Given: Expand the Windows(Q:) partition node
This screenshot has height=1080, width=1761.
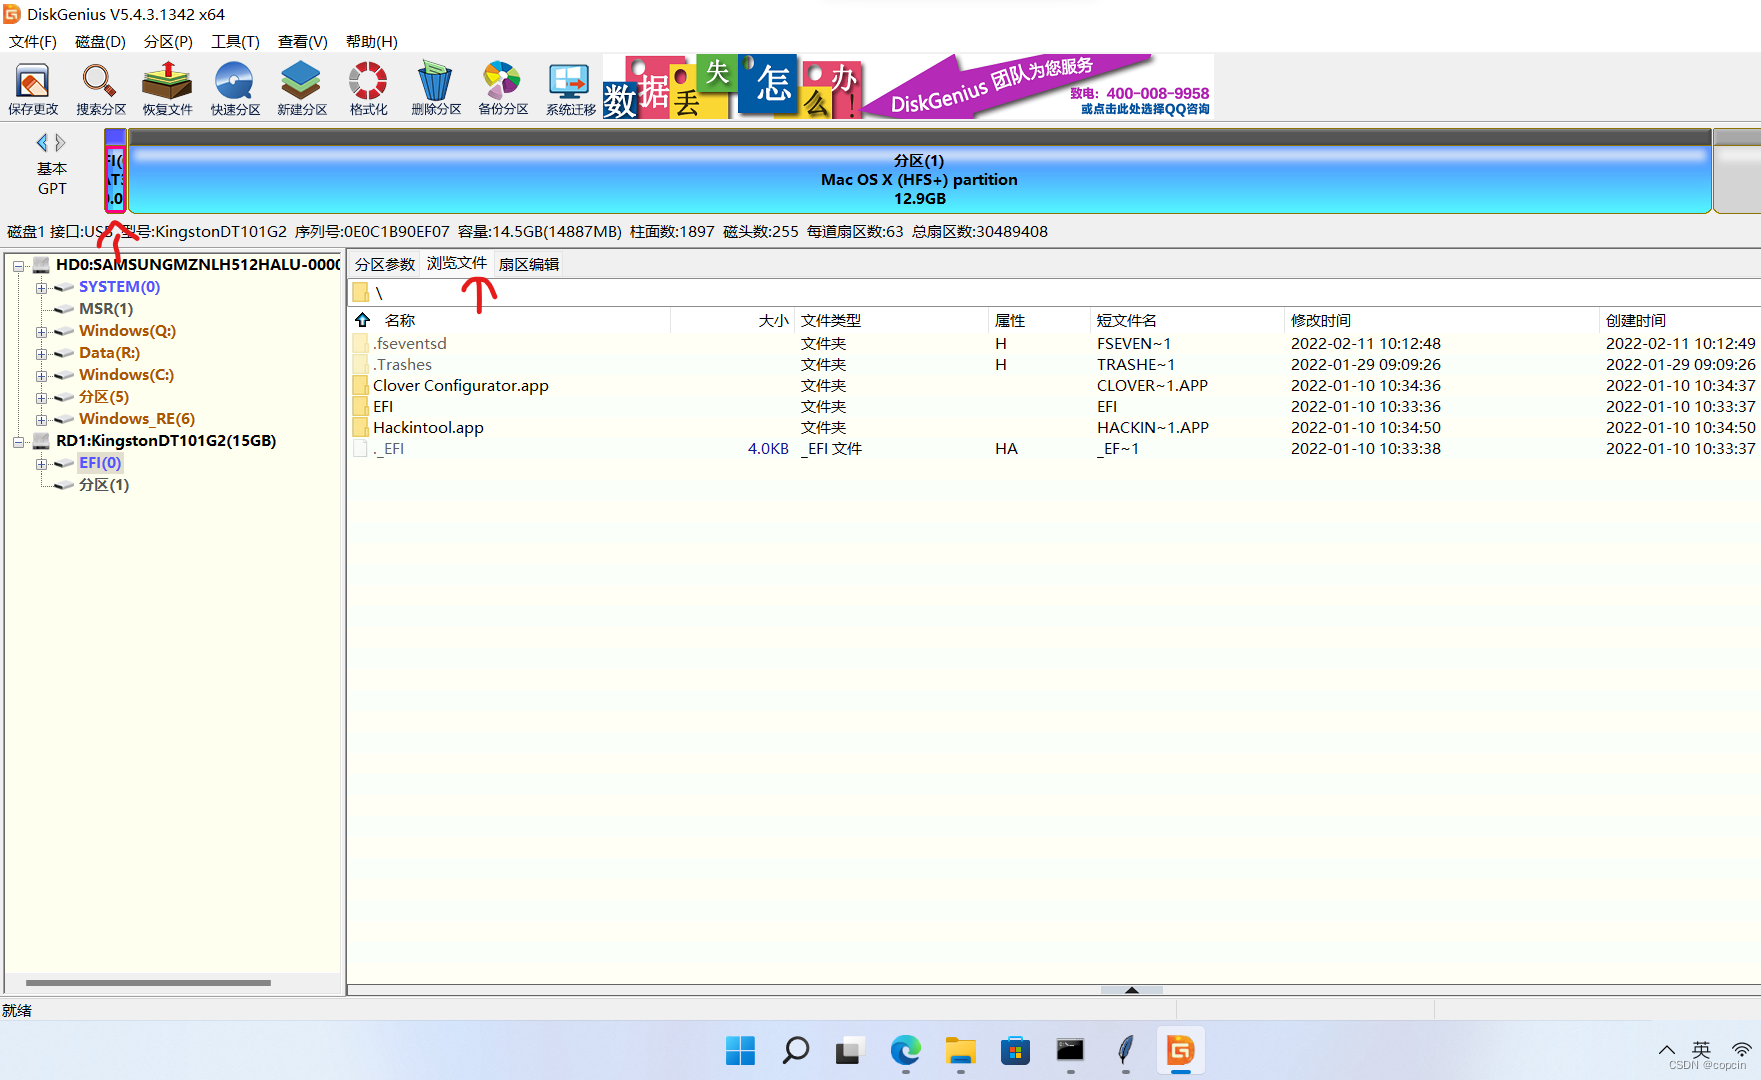Looking at the screenshot, I should click(x=42, y=332).
